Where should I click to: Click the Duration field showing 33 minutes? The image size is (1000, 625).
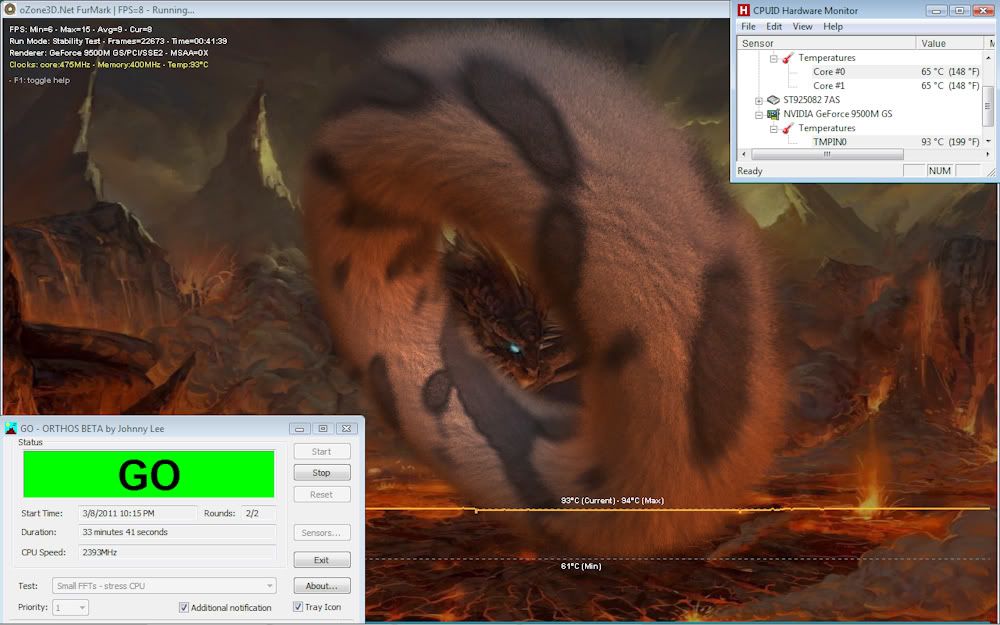coord(177,532)
